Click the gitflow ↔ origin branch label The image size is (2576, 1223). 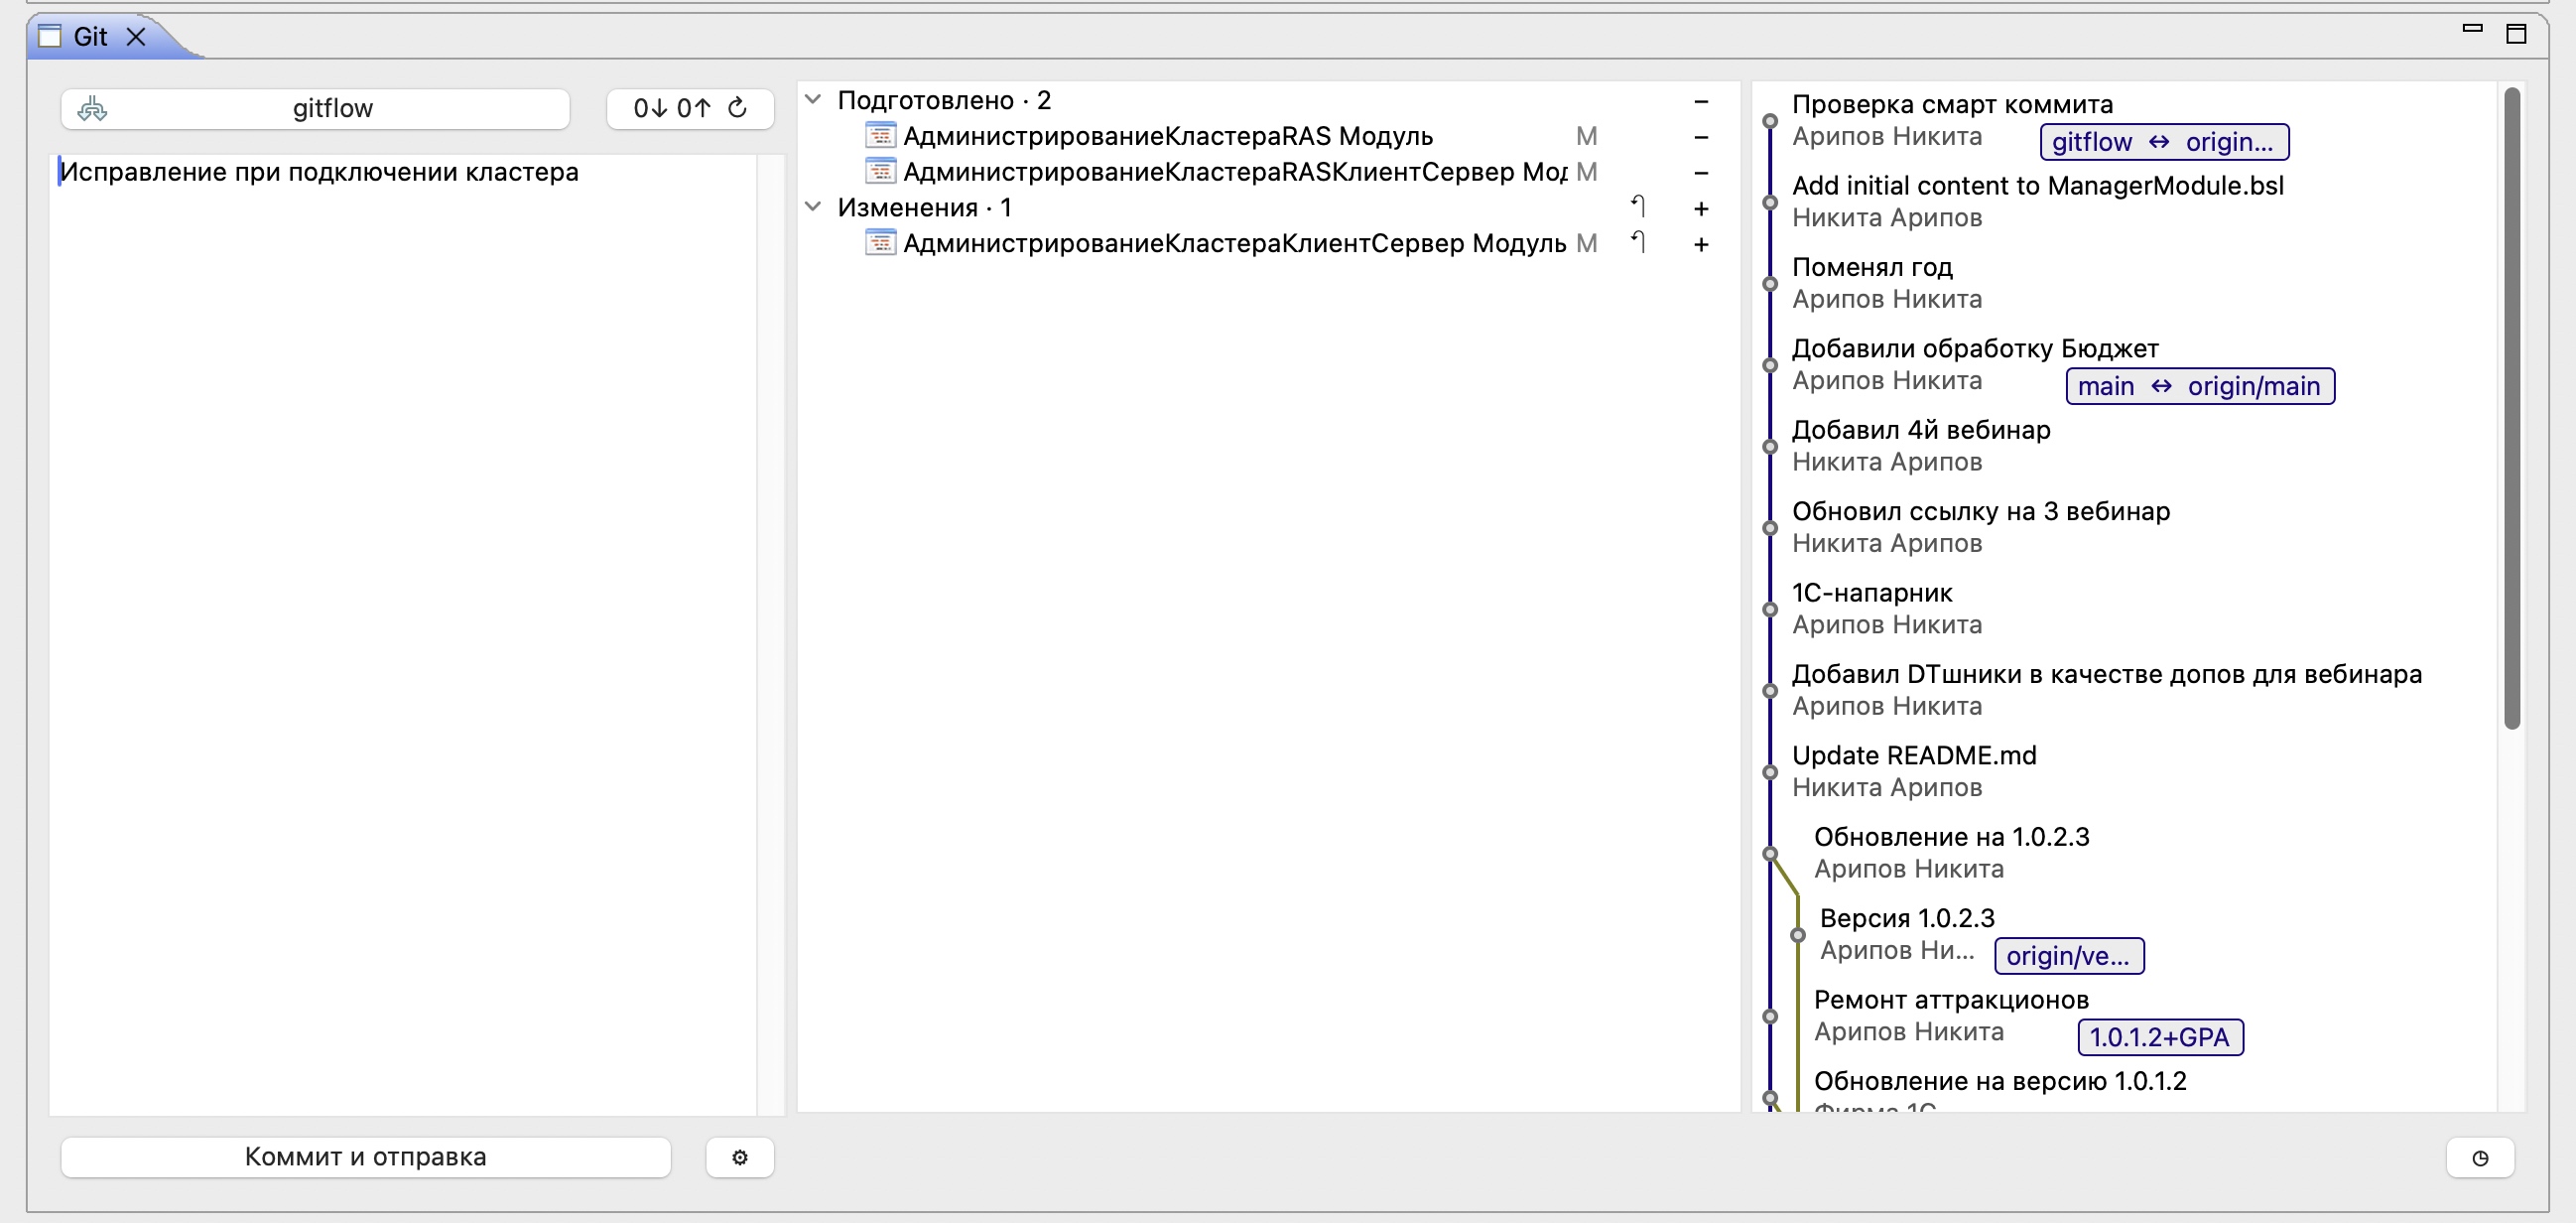coord(2164,142)
